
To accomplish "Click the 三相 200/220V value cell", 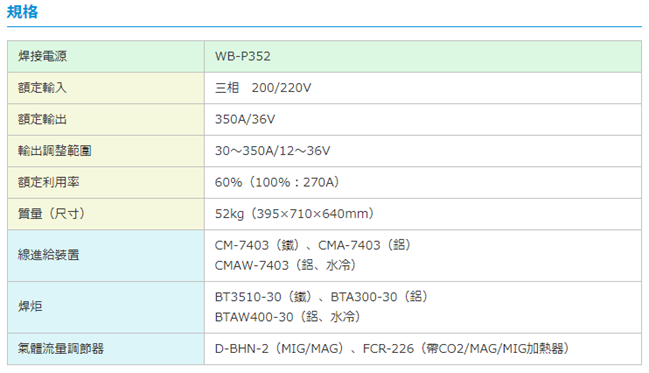I will [423, 88].
